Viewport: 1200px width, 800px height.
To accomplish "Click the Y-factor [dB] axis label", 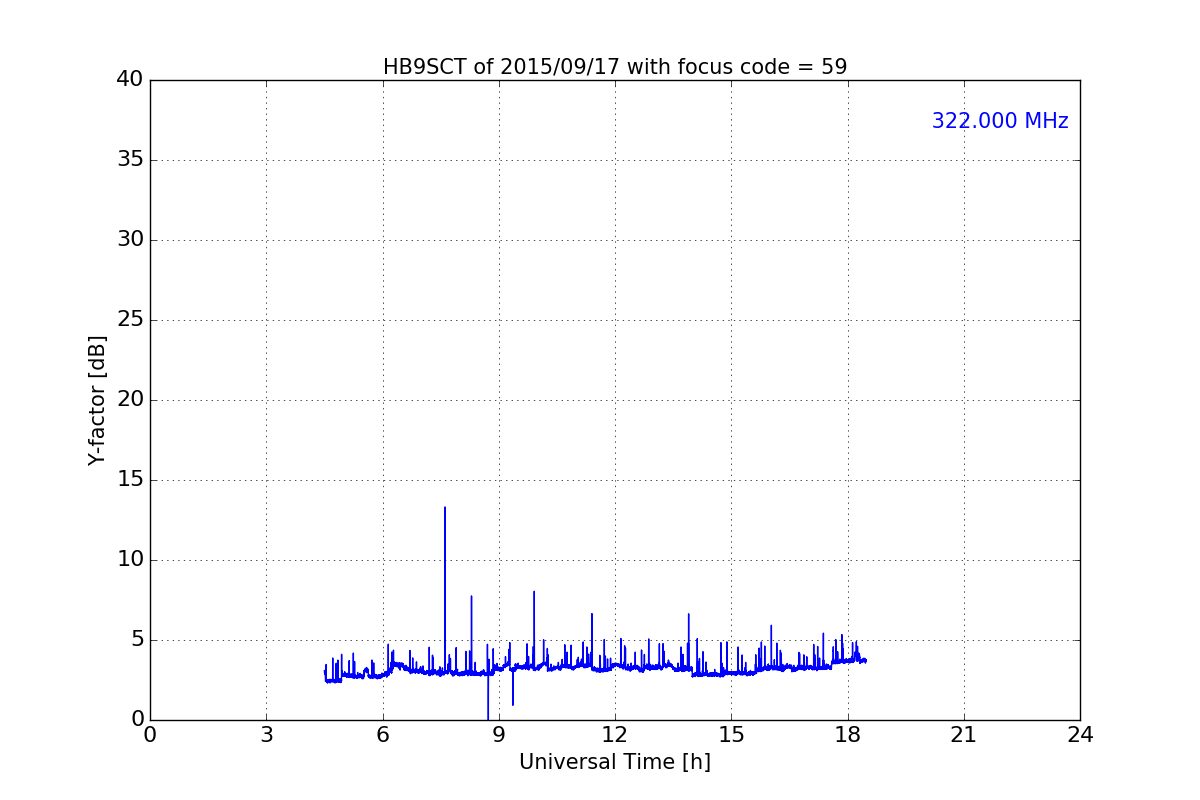I will 97,400.
